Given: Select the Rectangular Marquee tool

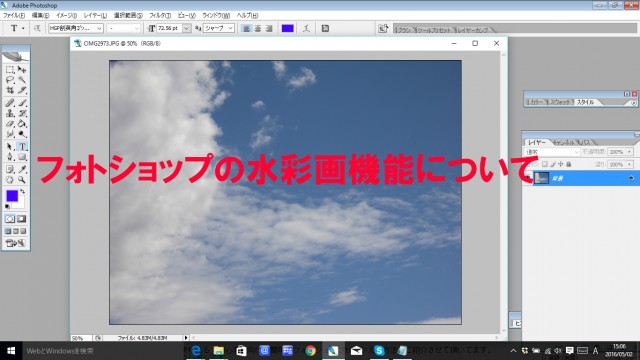Looking at the screenshot, I should point(10,70).
